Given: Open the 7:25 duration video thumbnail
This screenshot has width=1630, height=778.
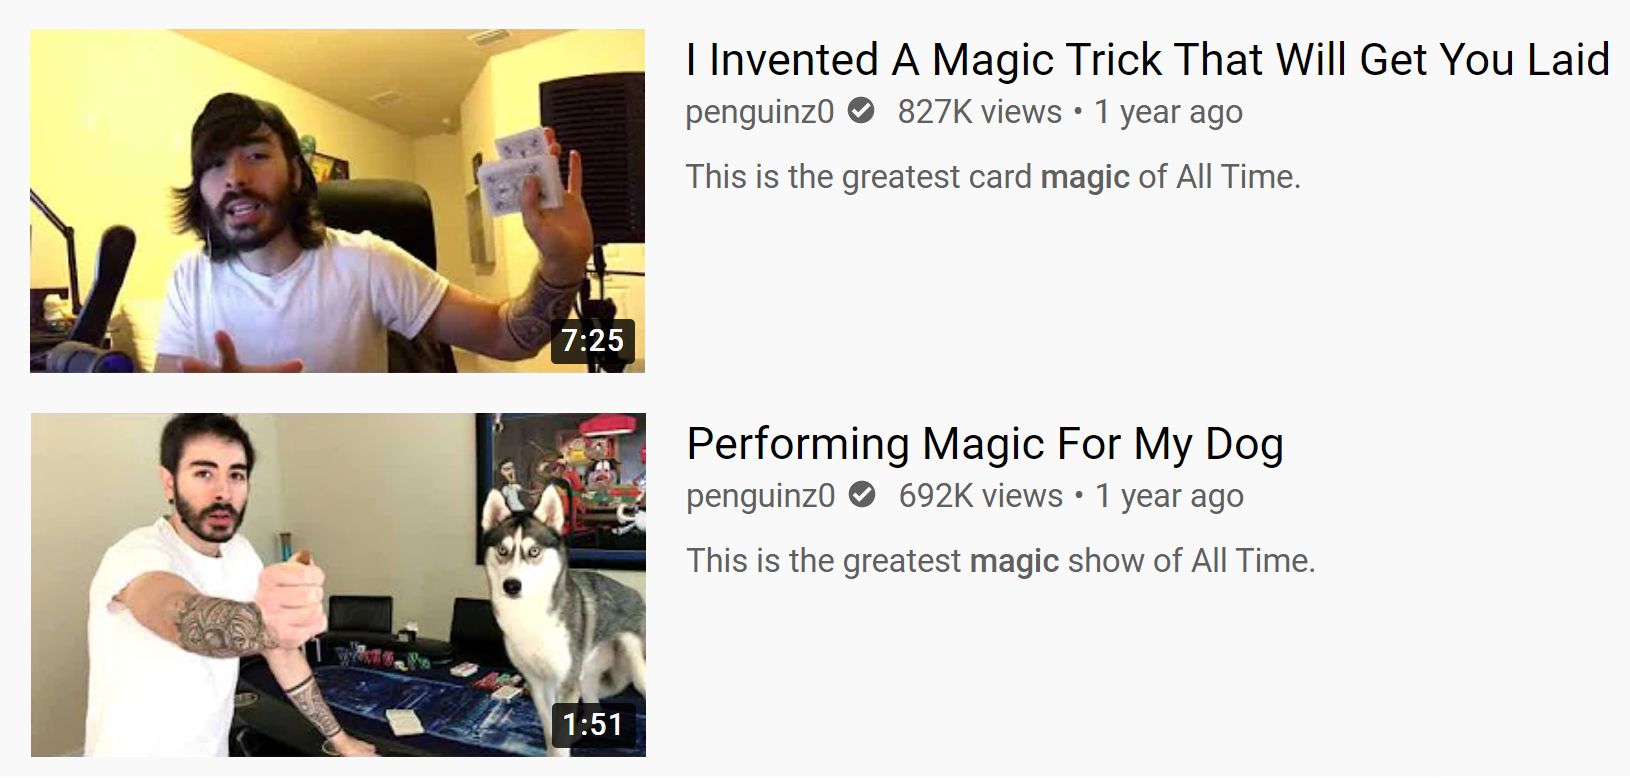Looking at the screenshot, I should [337, 201].
